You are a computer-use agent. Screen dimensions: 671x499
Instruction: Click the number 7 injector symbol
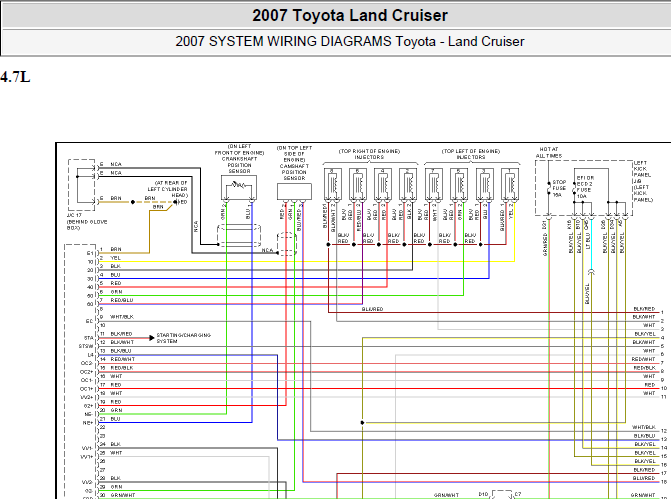[x=434, y=185]
